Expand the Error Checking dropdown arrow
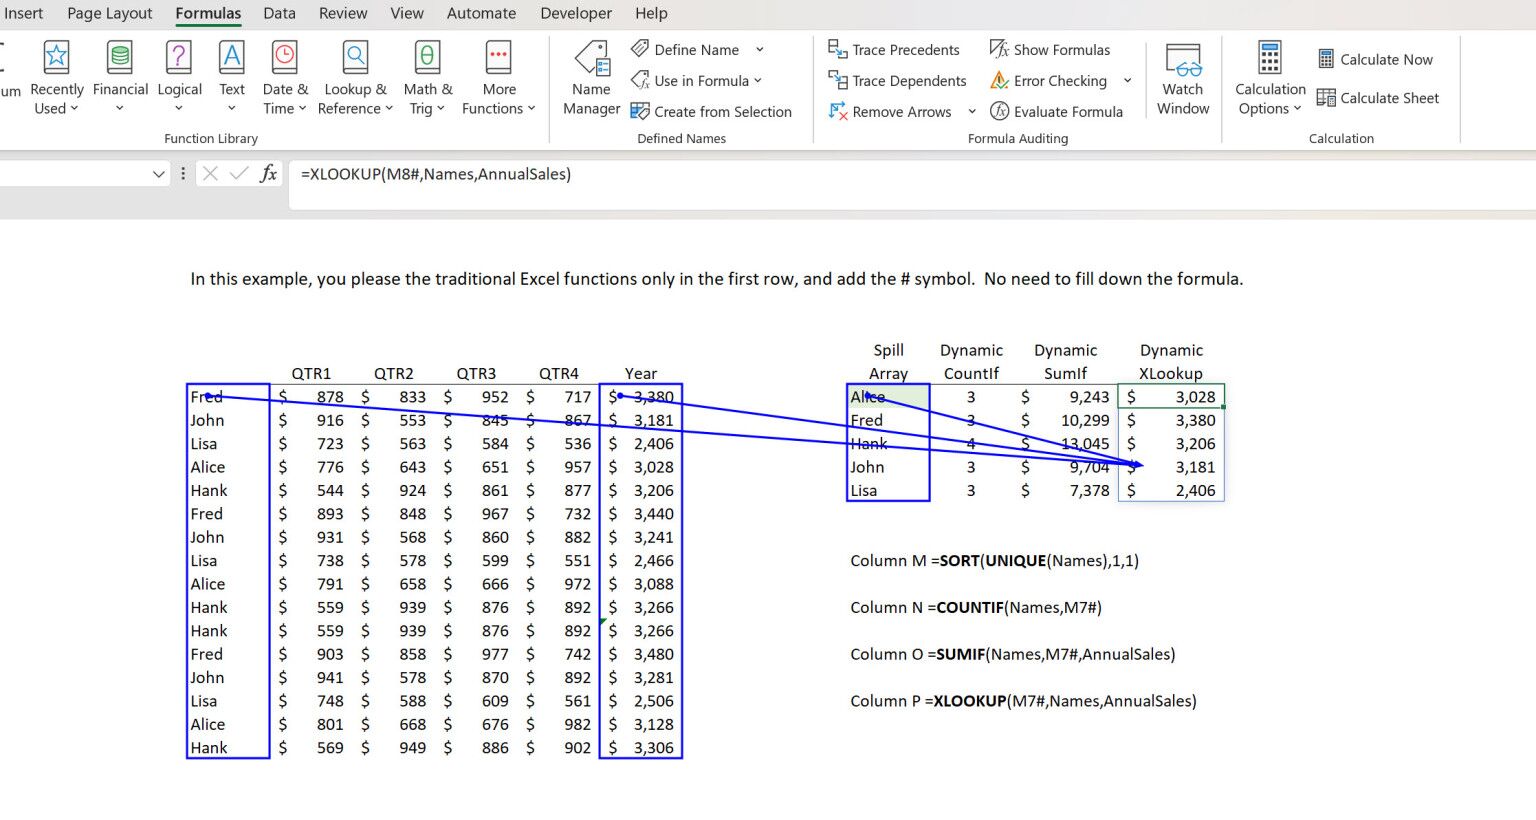 tap(1127, 80)
